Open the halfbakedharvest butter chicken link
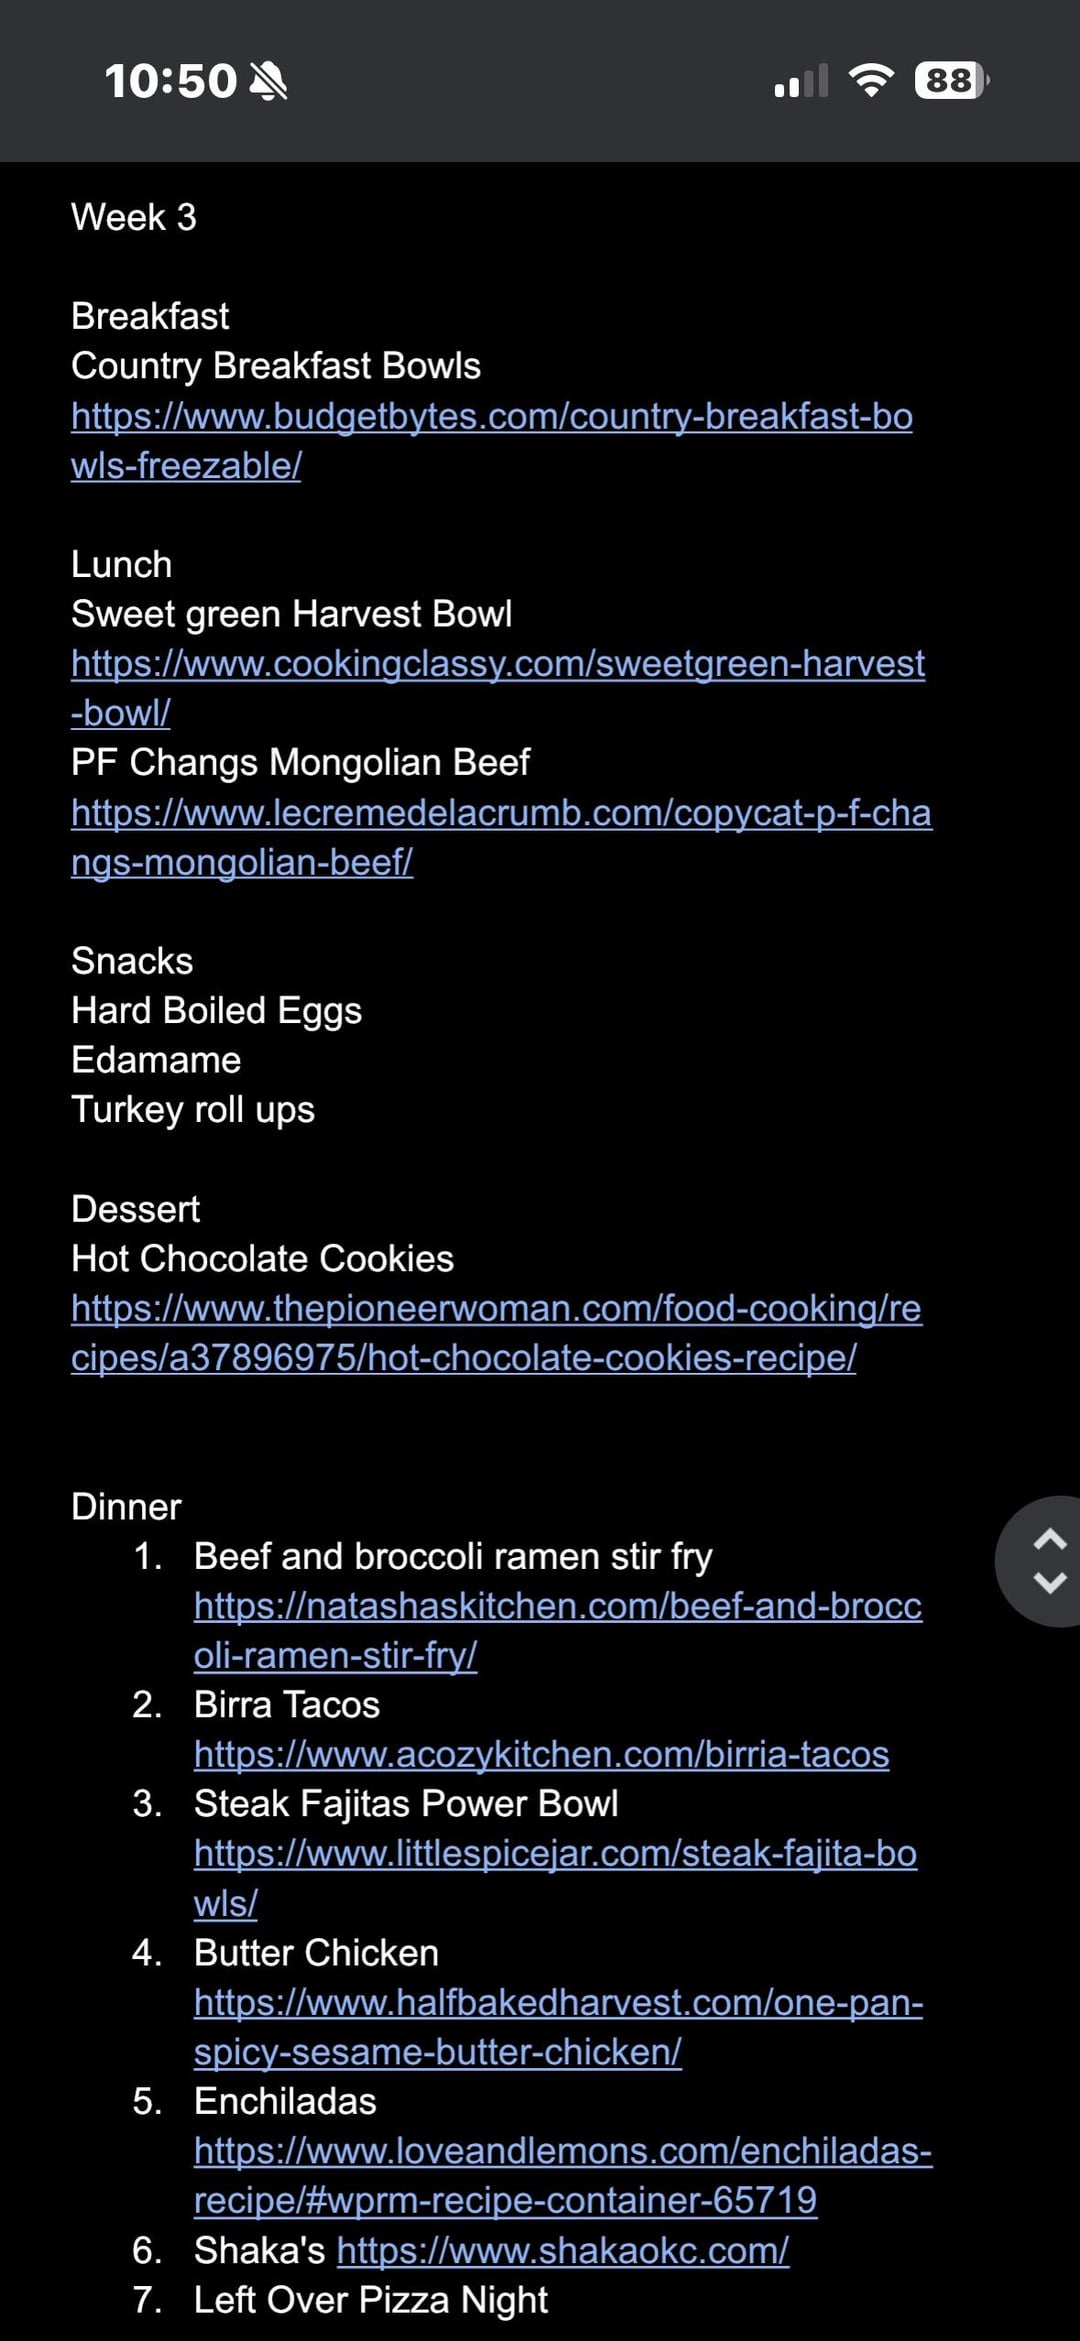 (x=558, y=2003)
